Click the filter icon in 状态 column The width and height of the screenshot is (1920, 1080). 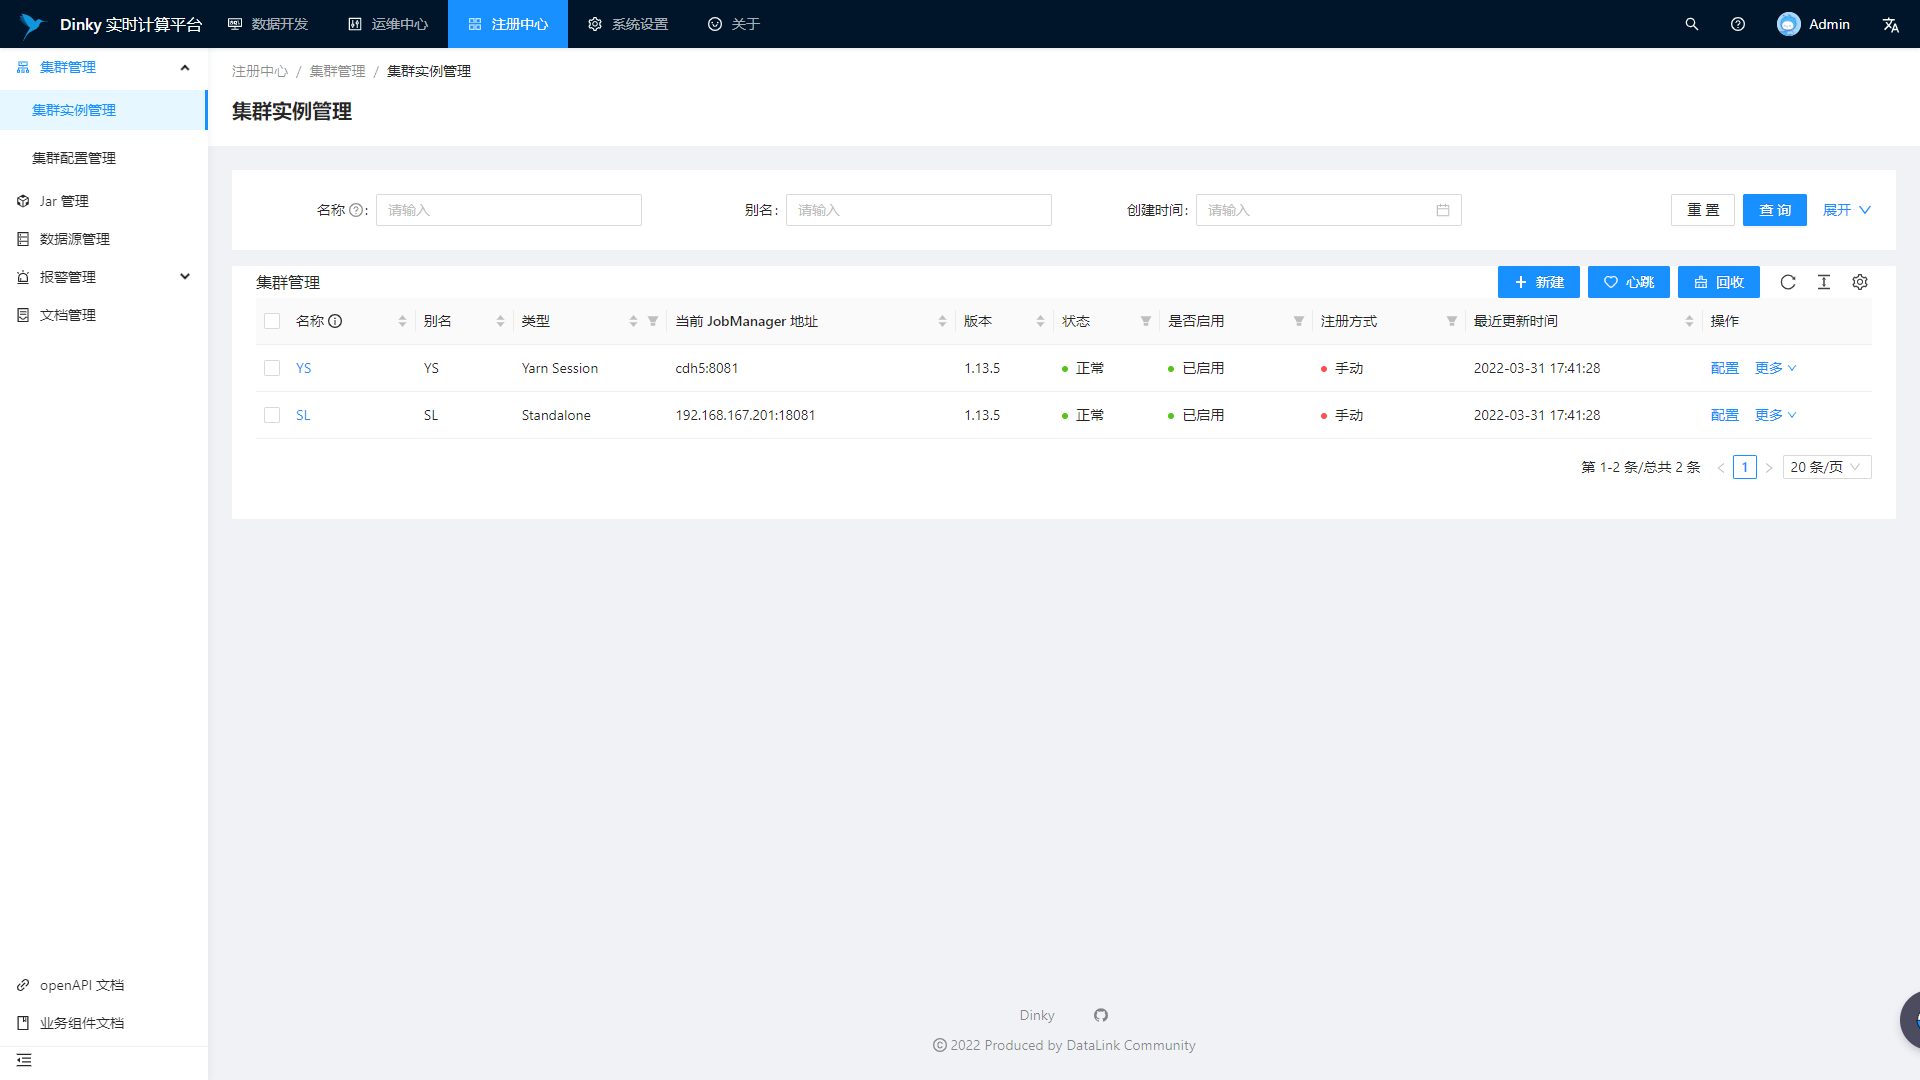(1146, 321)
